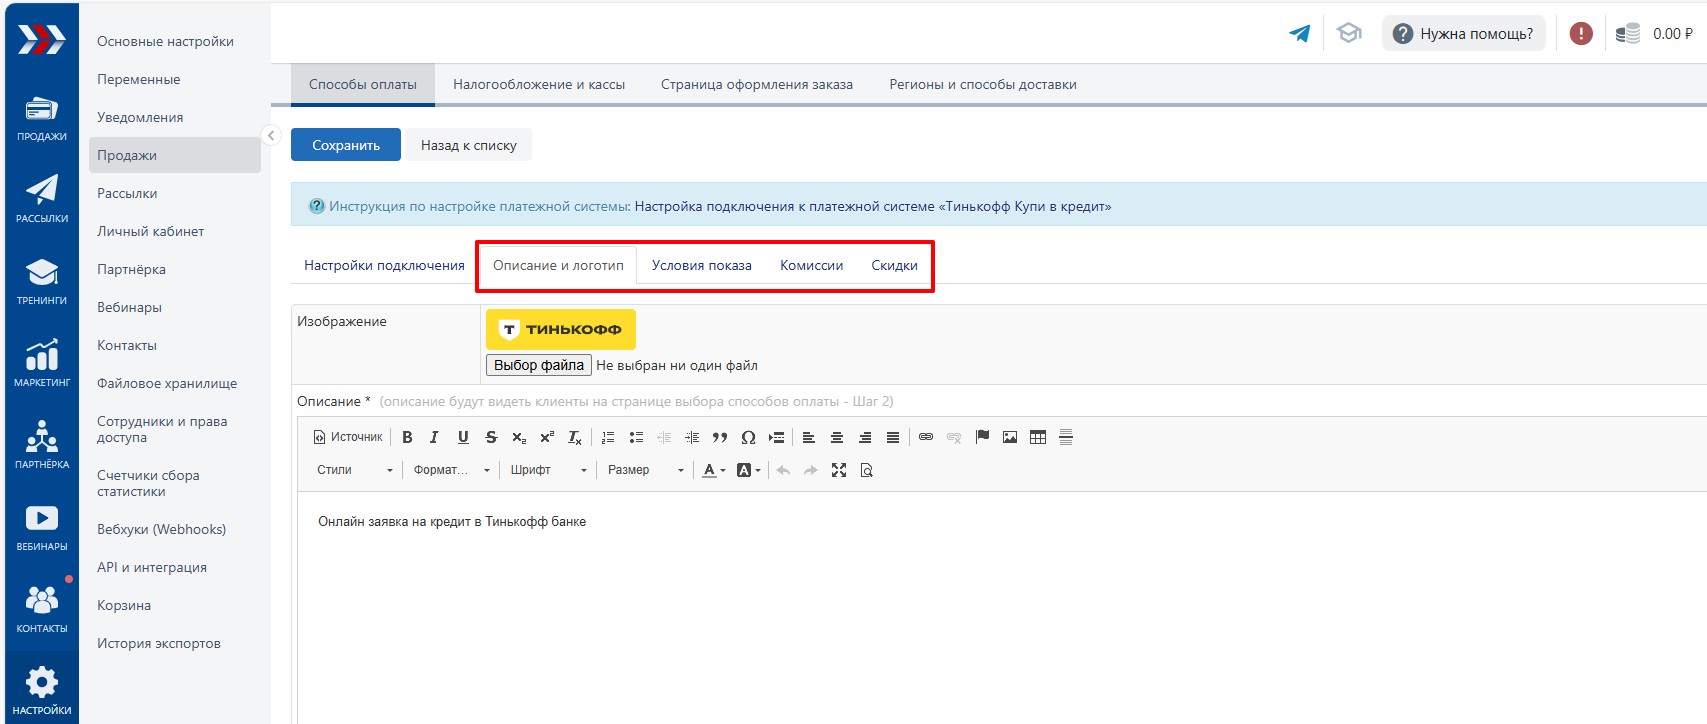Open background color picker
This screenshot has width=1707, height=724.
pos(748,470)
